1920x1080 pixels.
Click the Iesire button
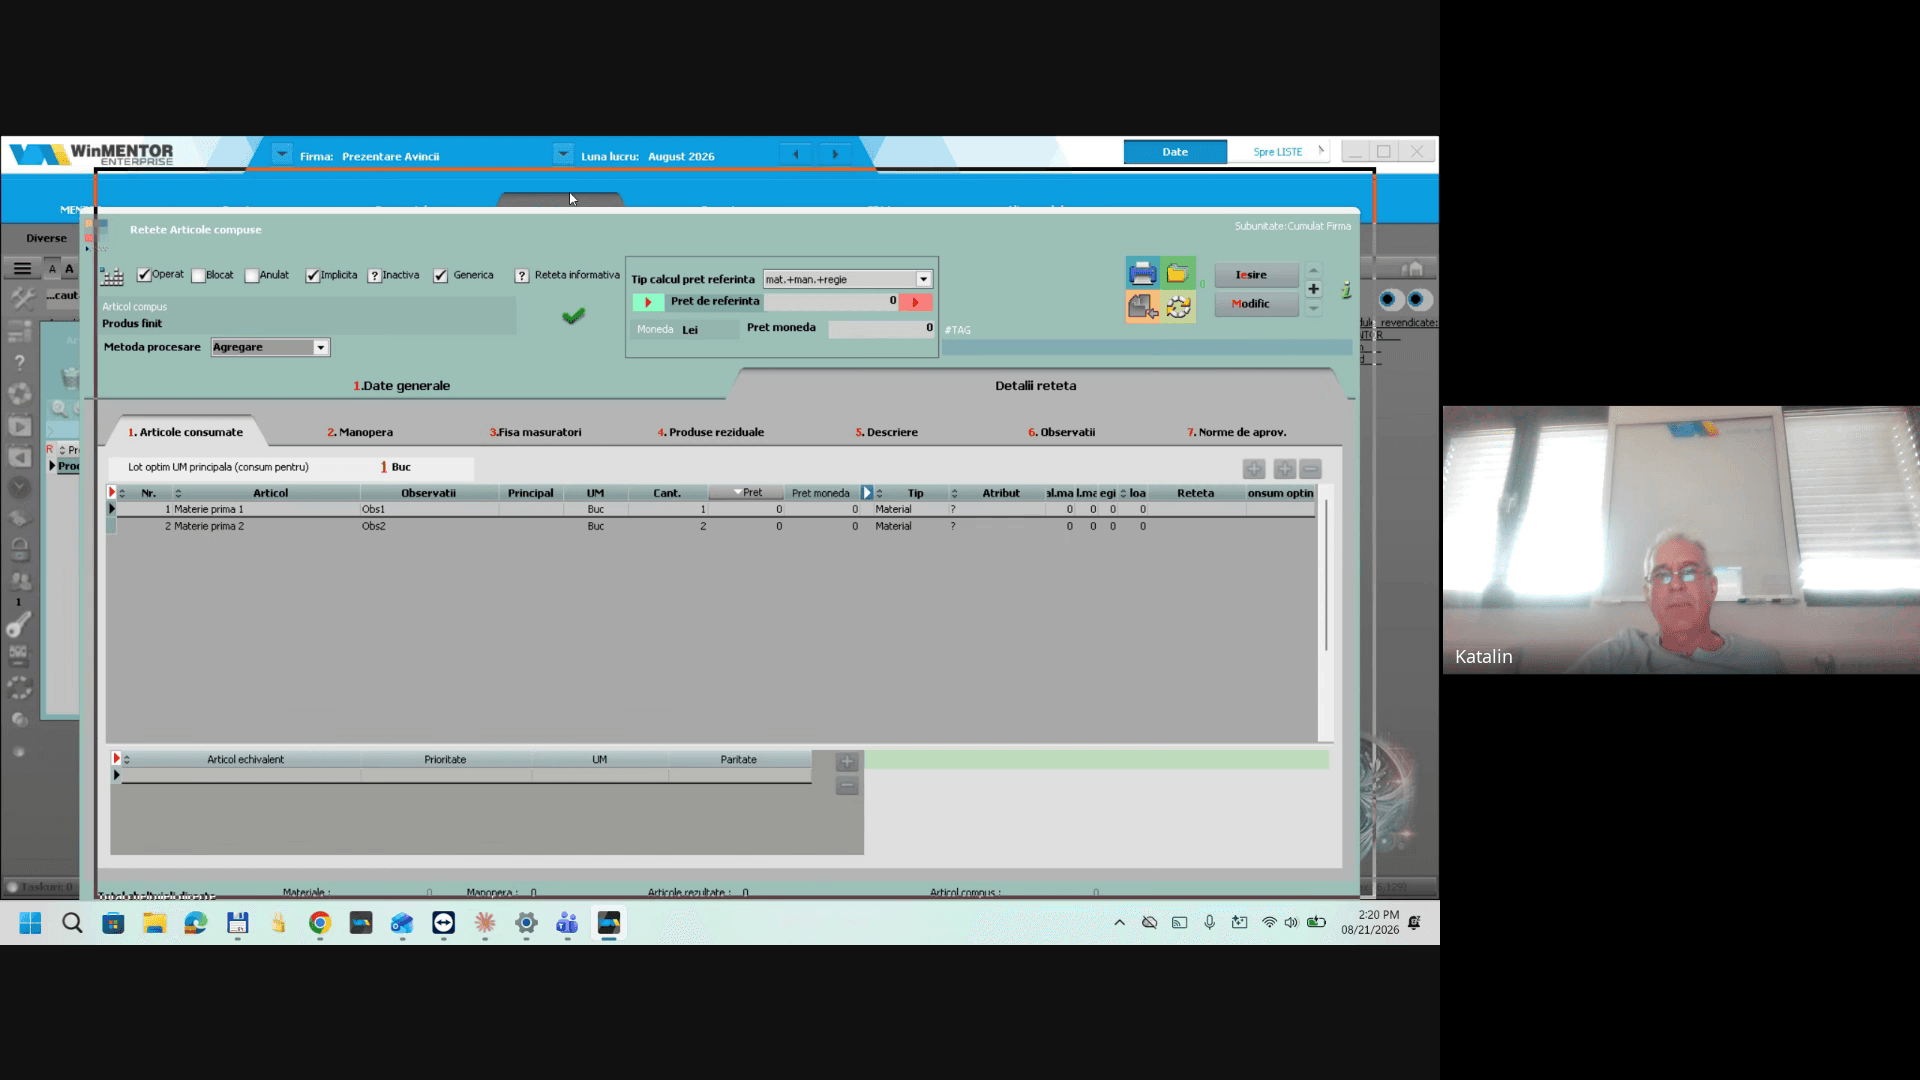[1256, 275]
